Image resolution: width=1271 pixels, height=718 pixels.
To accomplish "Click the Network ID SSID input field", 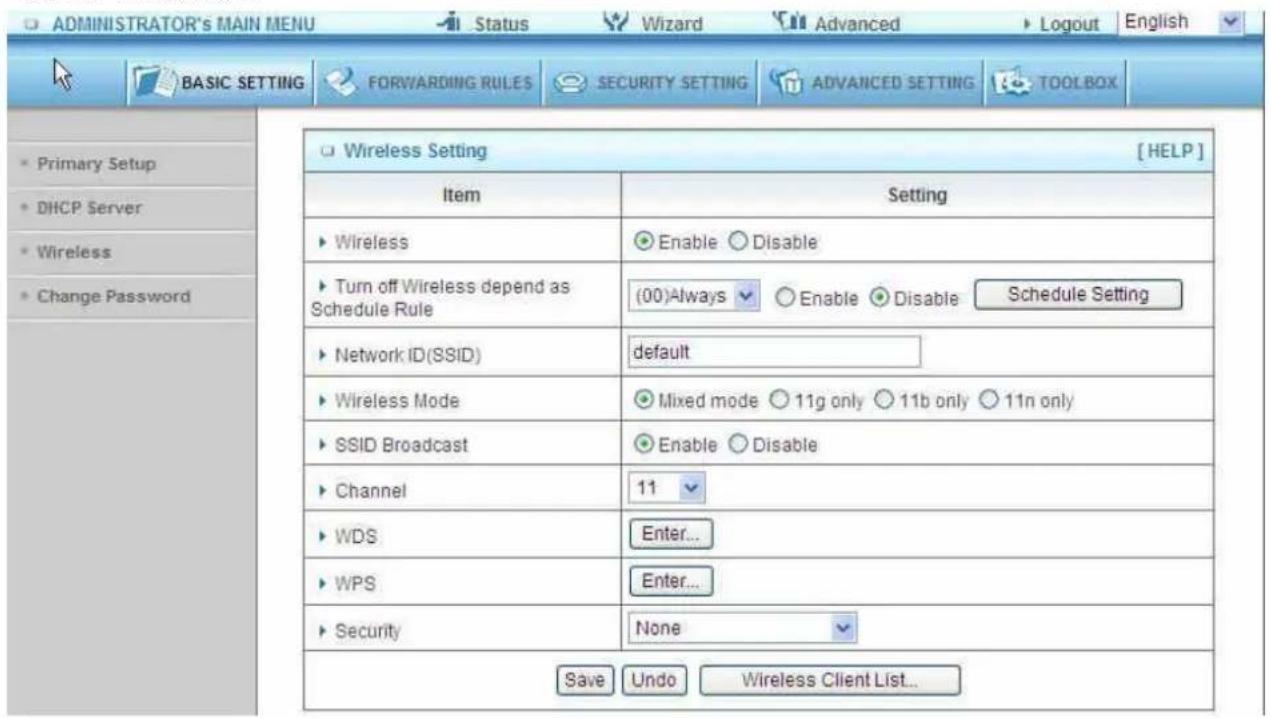I will click(x=774, y=352).
